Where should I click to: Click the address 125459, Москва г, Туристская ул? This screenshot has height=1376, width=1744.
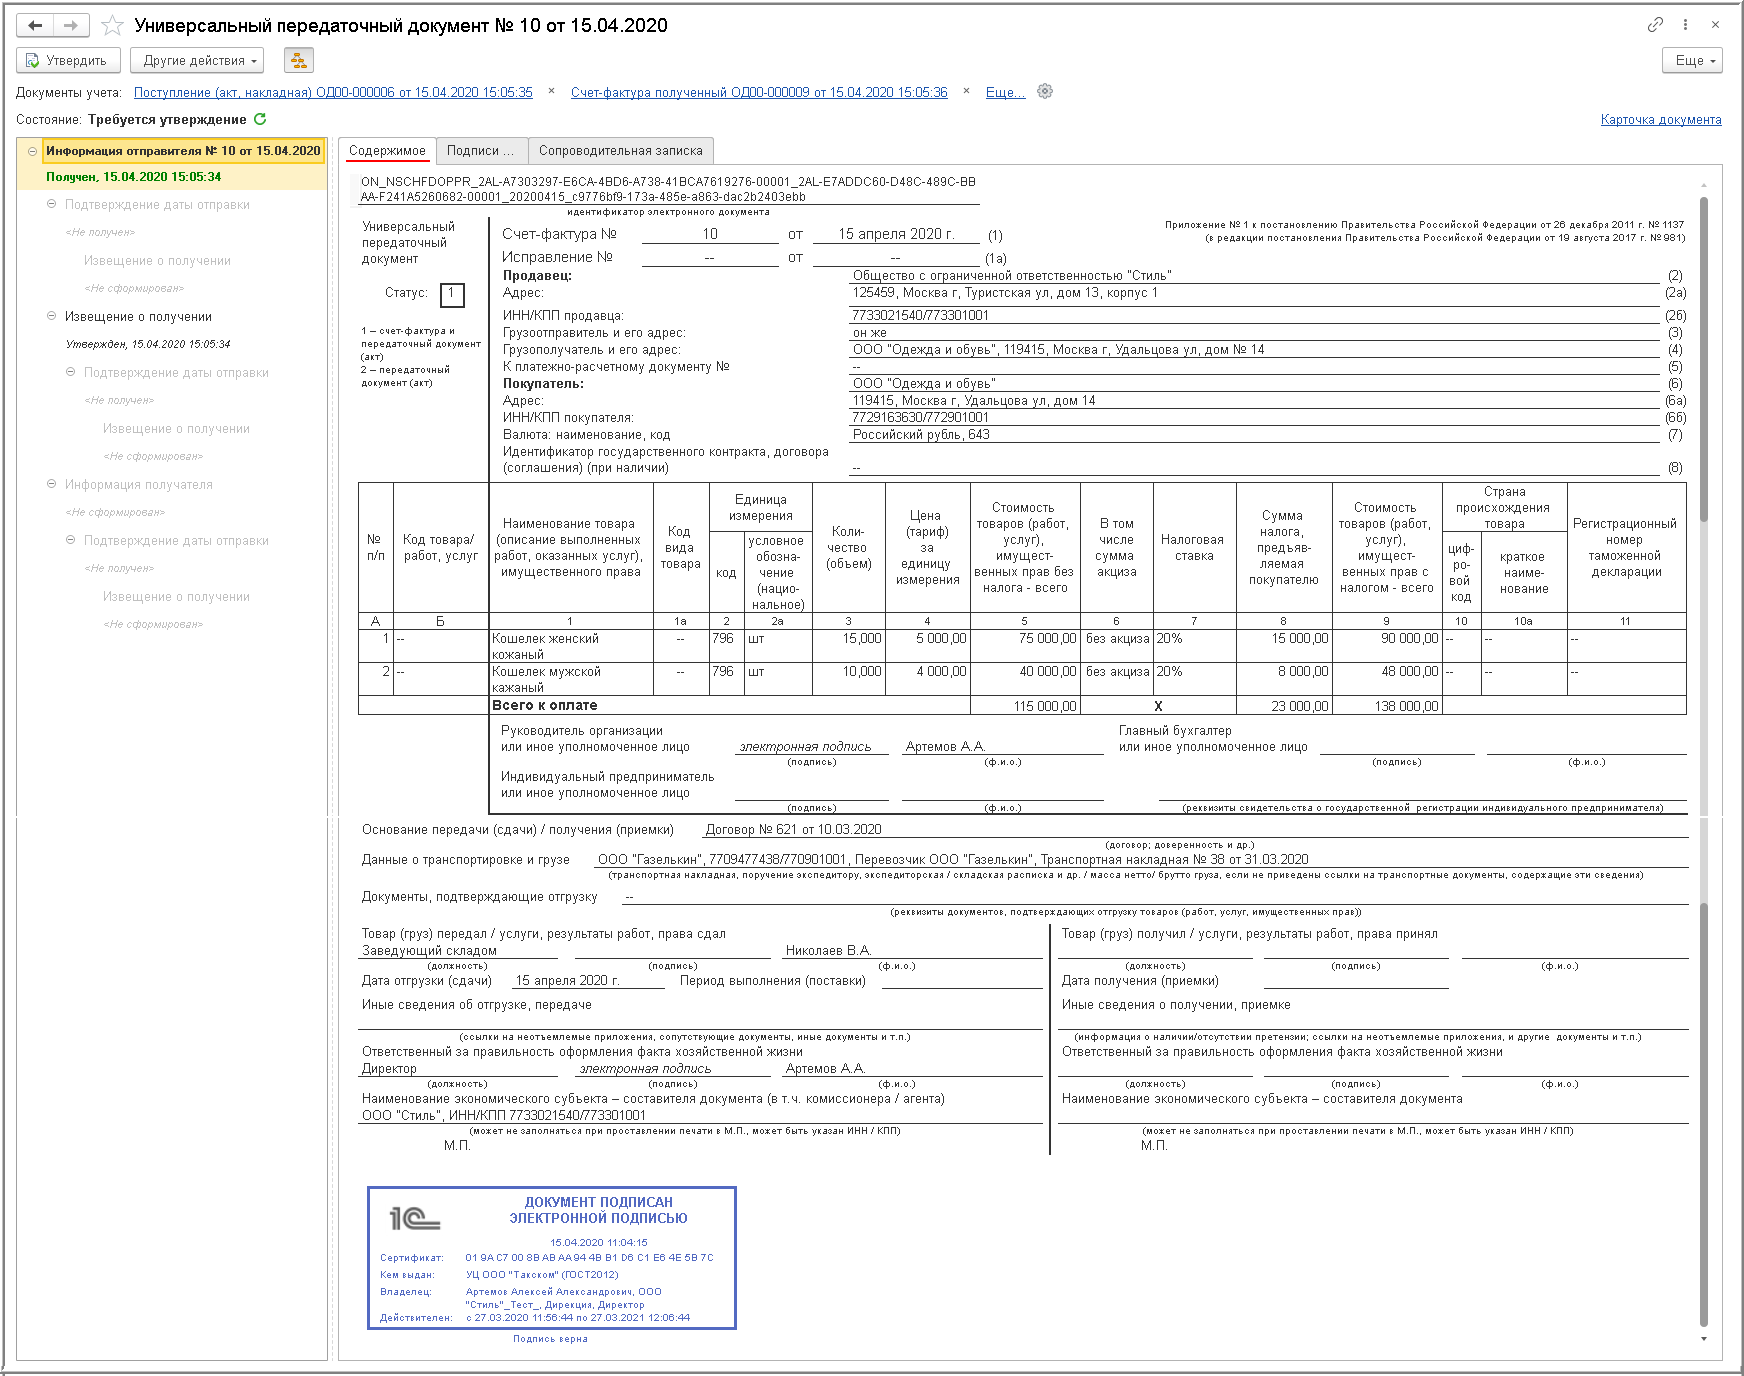(x=1005, y=293)
